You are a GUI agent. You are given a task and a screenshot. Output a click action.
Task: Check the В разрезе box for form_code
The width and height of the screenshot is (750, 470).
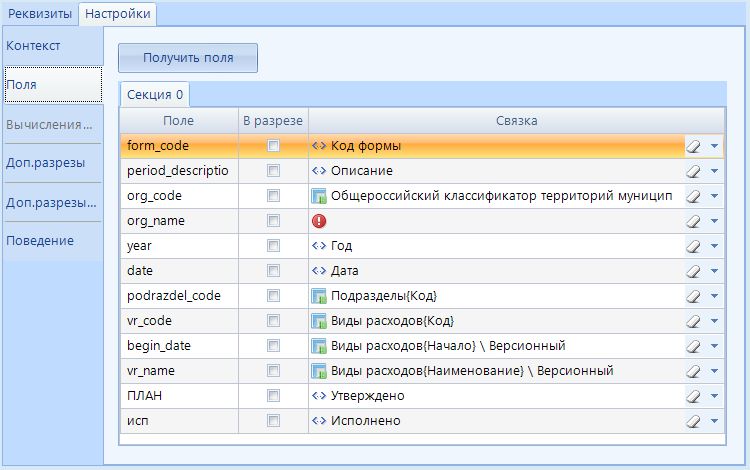coord(273,146)
